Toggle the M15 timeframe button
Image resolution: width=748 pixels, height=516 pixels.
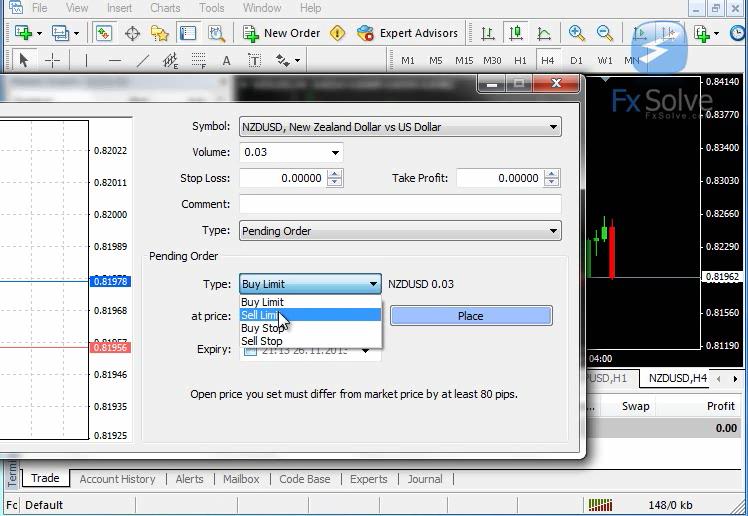[x=464, y=60]
